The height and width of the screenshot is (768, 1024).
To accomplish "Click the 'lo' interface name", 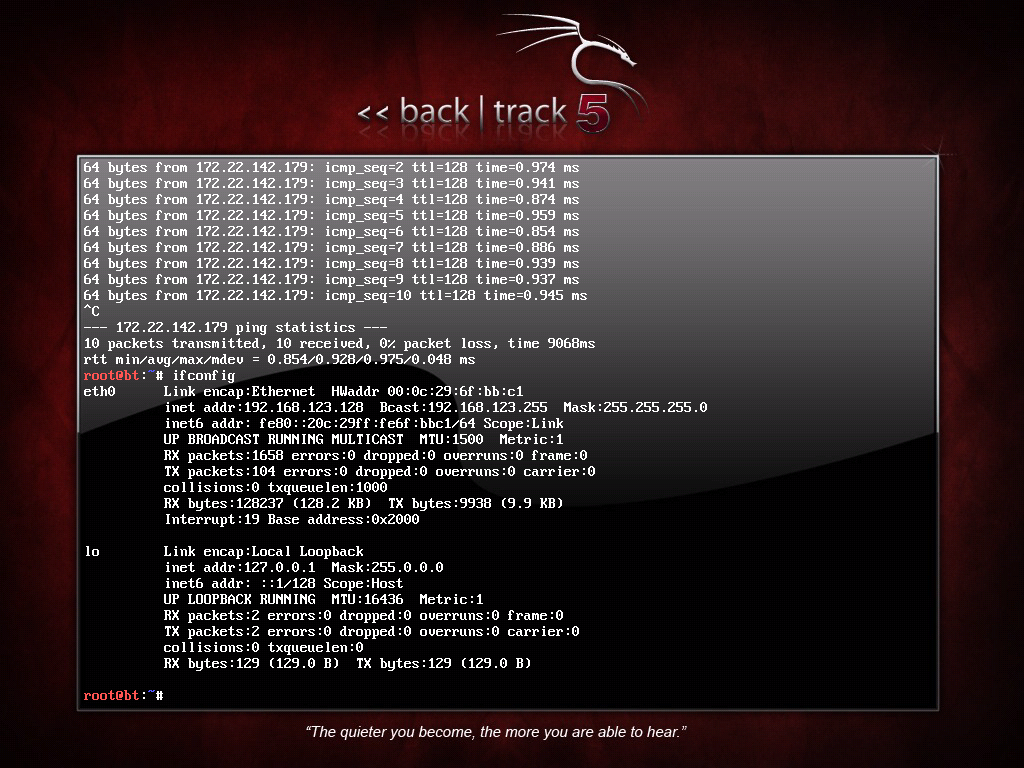I will click(x=92, y=551).
